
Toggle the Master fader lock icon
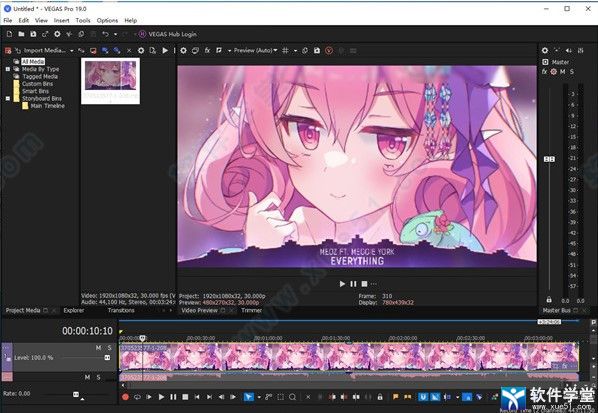tap(549, 300)
